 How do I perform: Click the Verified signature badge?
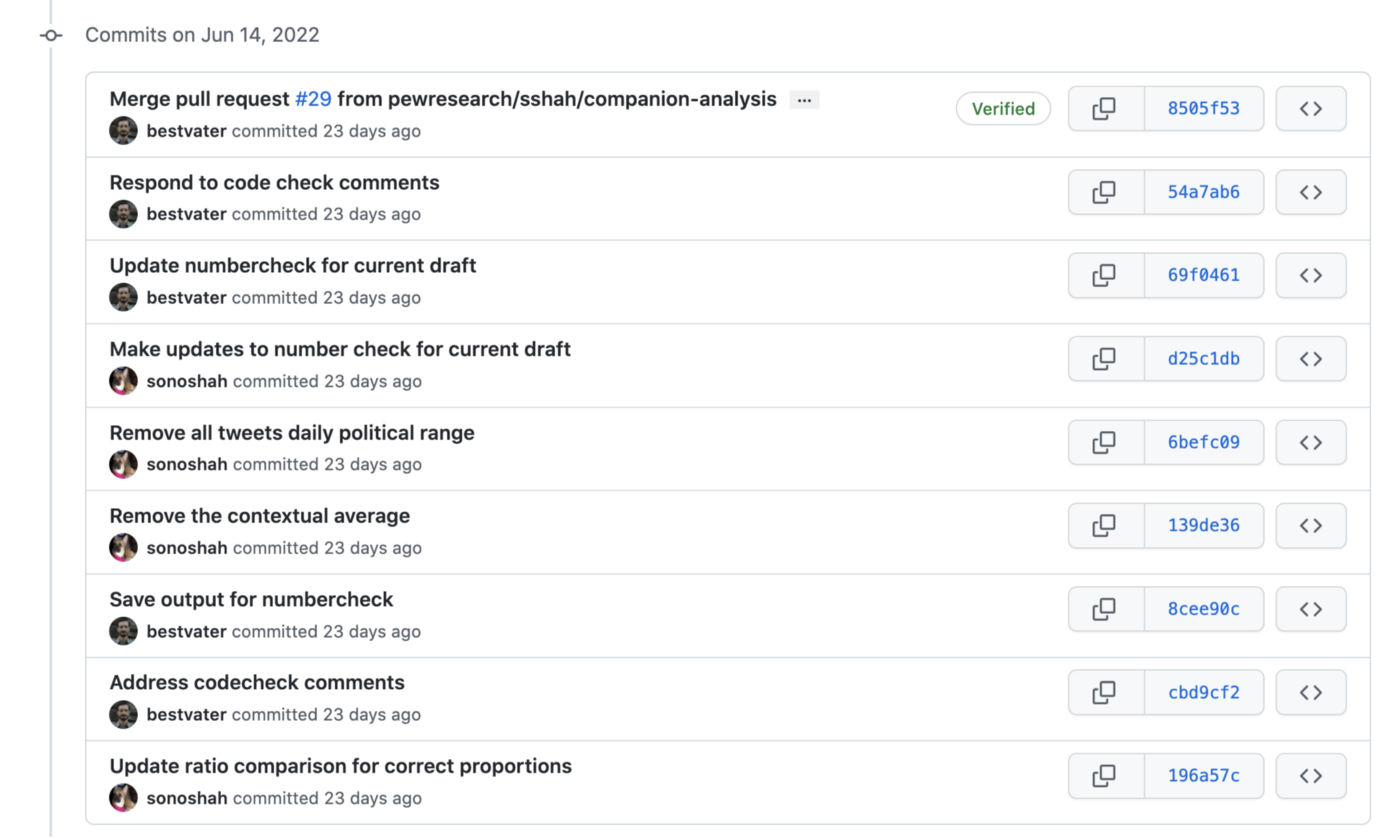pos(1003,108)
